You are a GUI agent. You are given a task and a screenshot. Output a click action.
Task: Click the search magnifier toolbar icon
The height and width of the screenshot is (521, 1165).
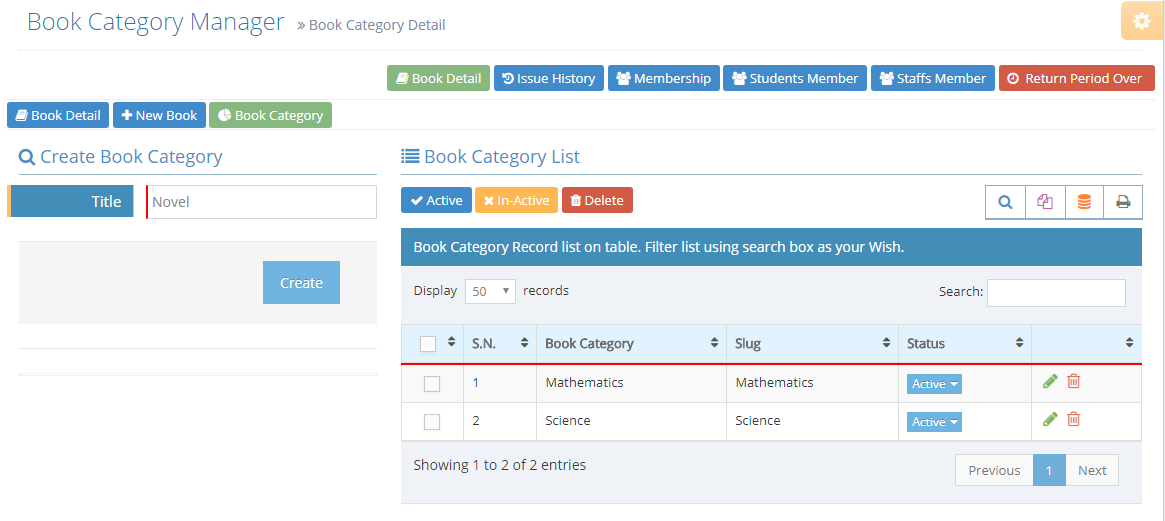coord(1005,202)
